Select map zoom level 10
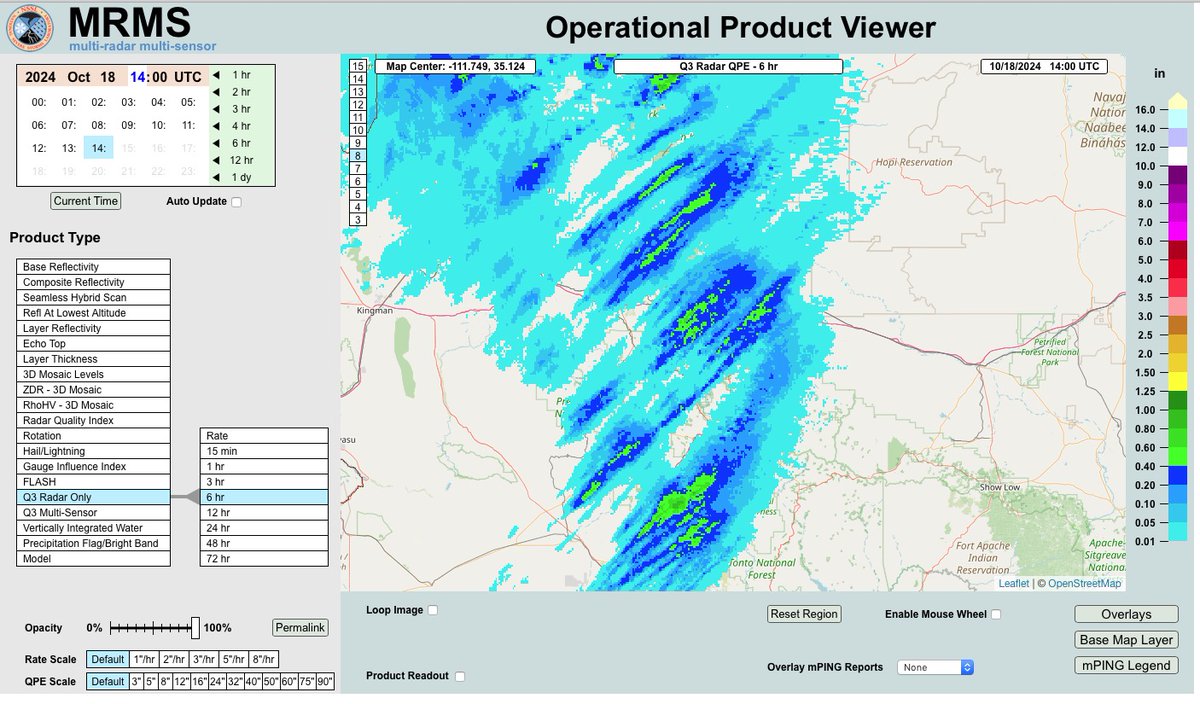This screenshot has height=704, width=1200. coord(356,130)
